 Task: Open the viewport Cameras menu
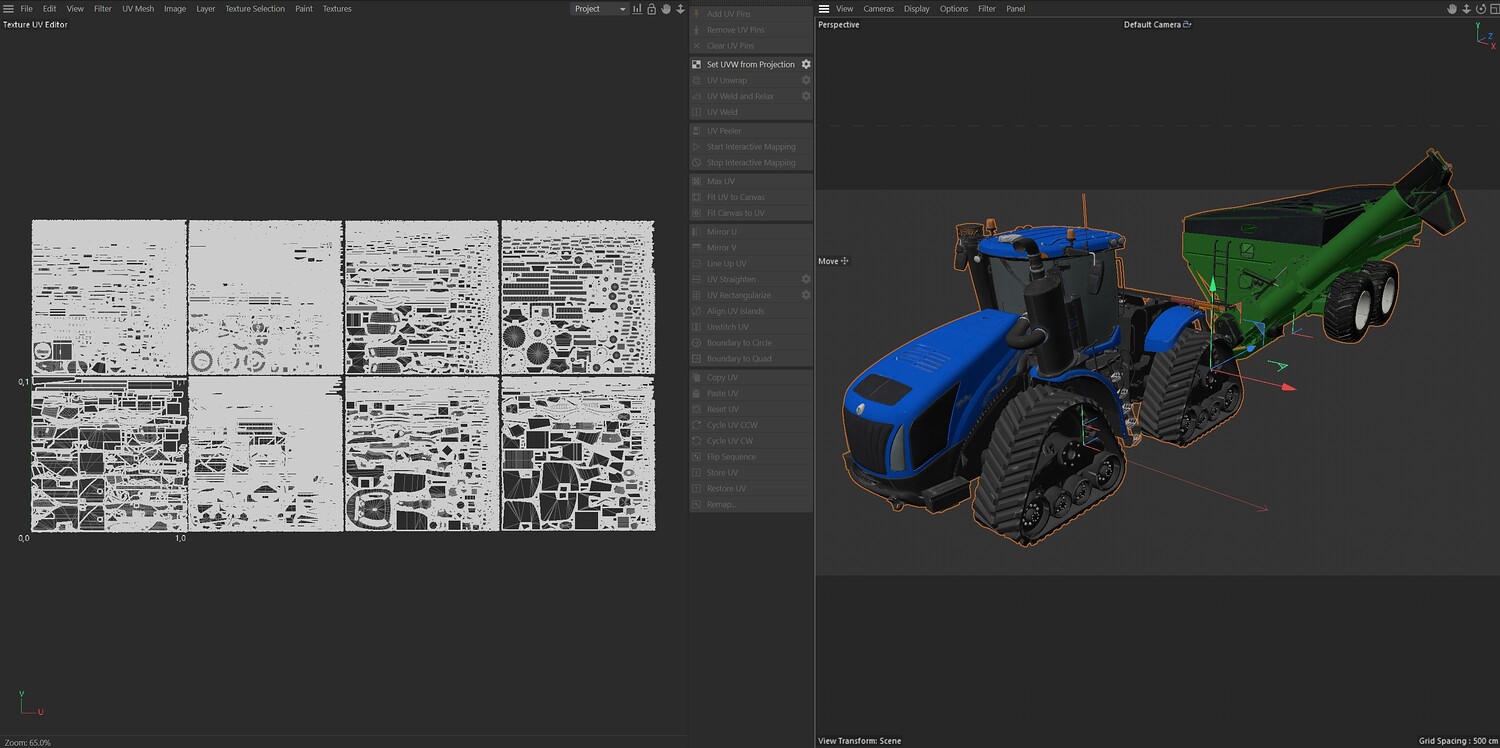[879, 9]
